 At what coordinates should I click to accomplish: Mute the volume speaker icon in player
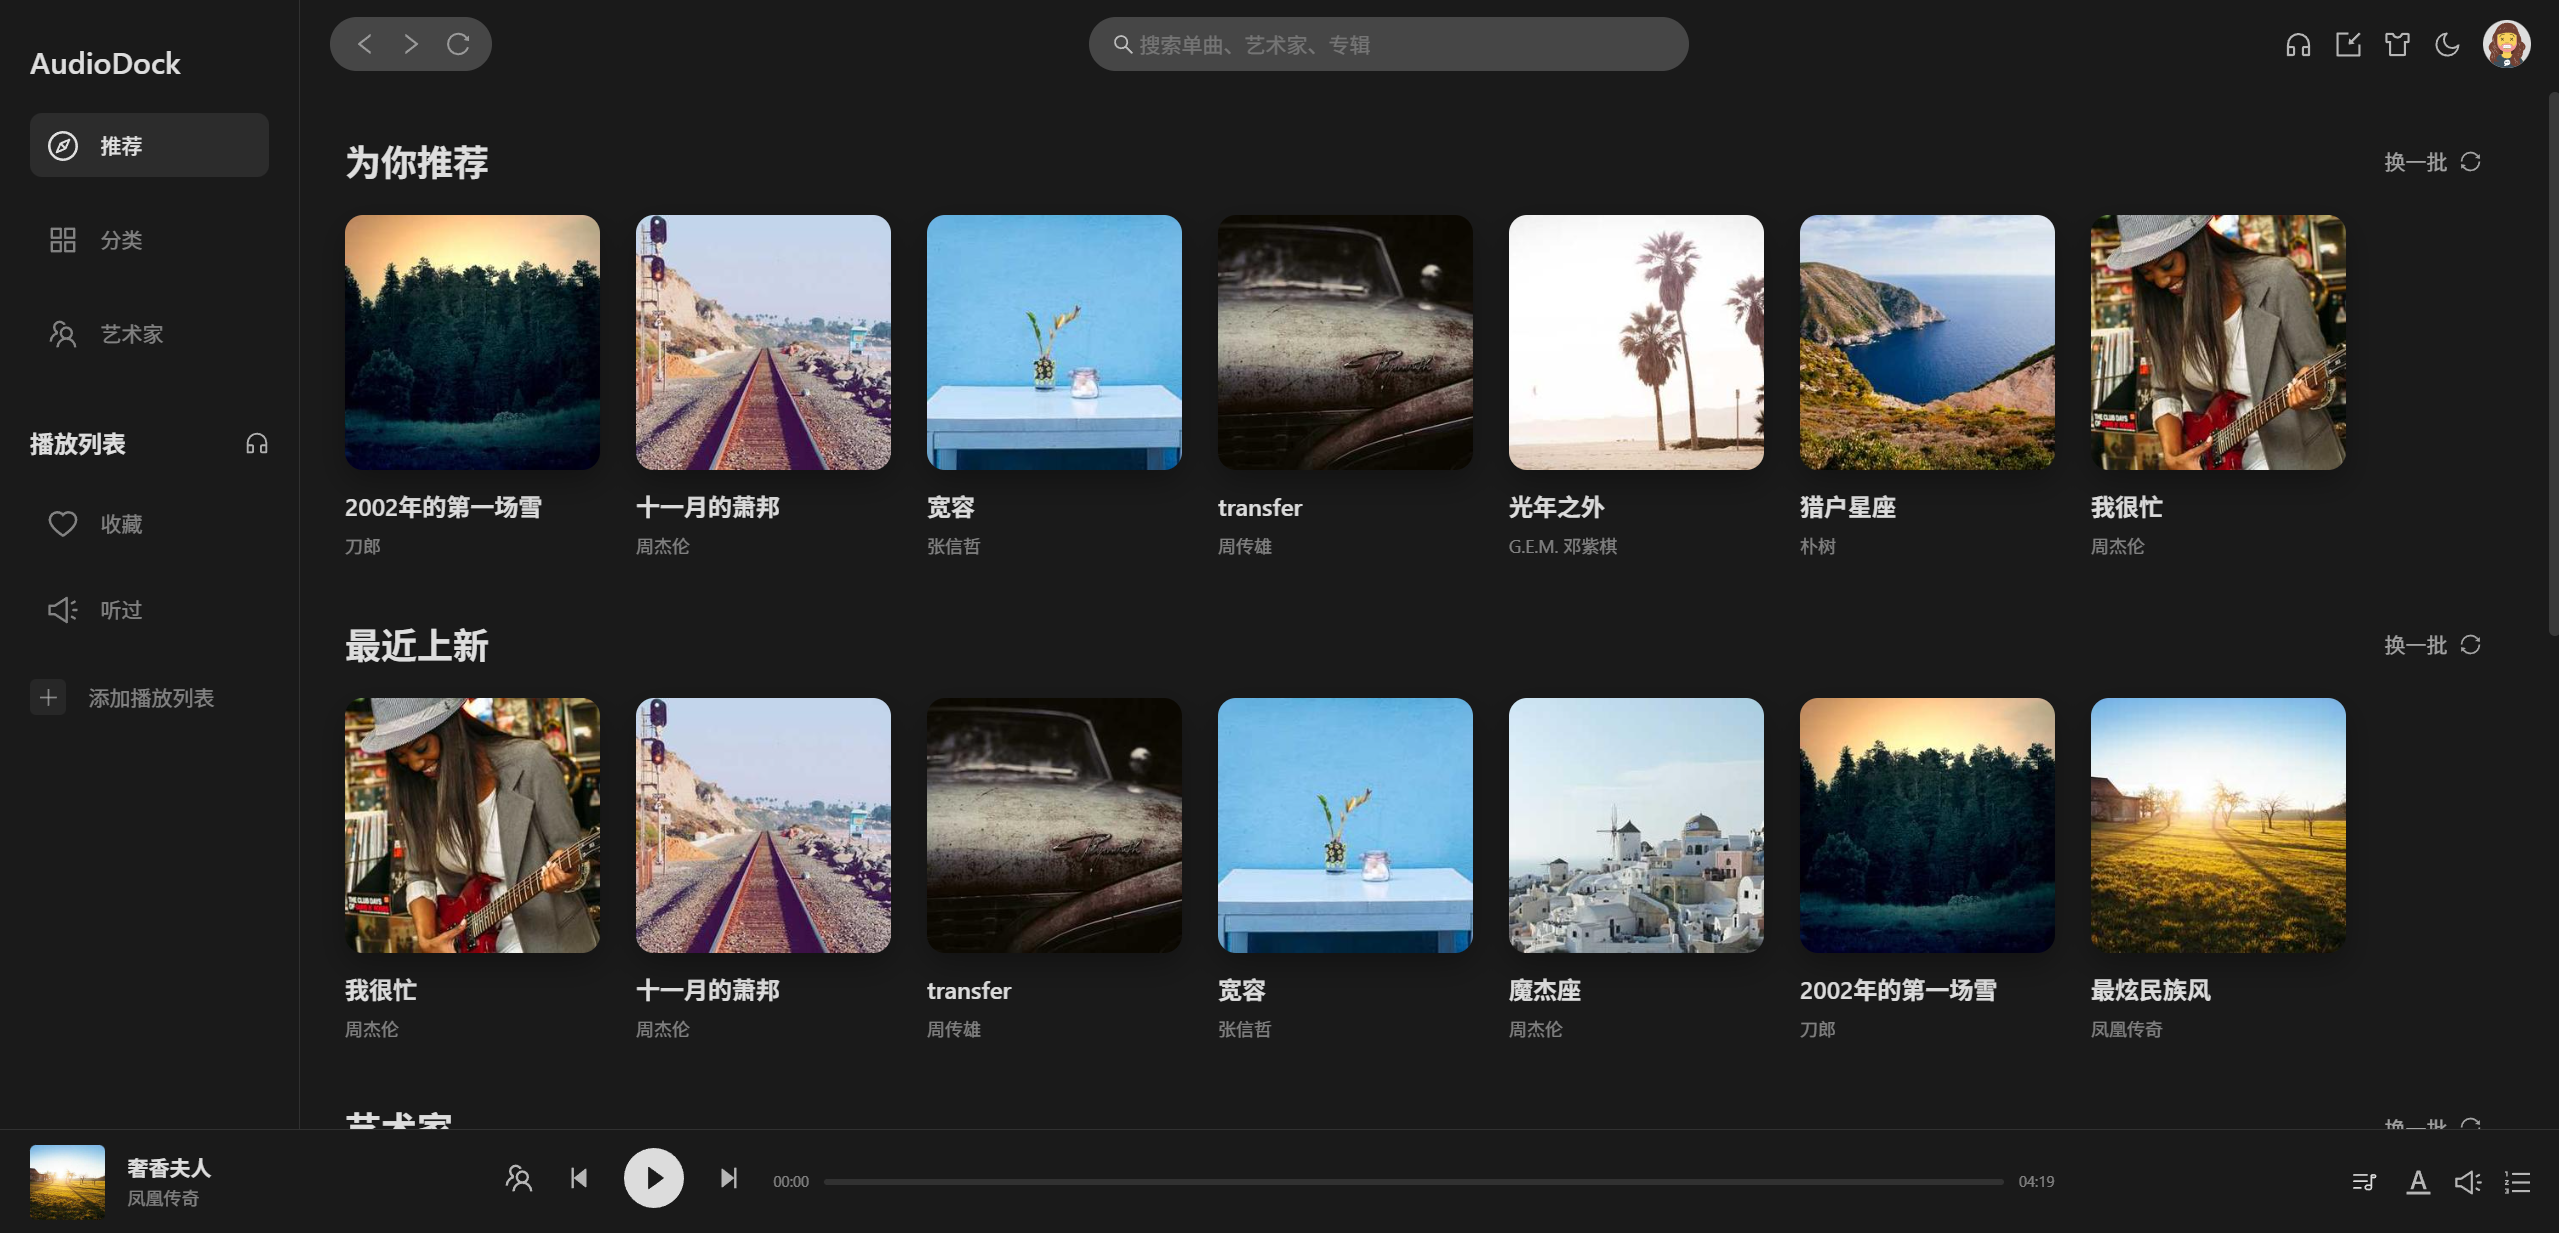click(x=2467, y=1182)
